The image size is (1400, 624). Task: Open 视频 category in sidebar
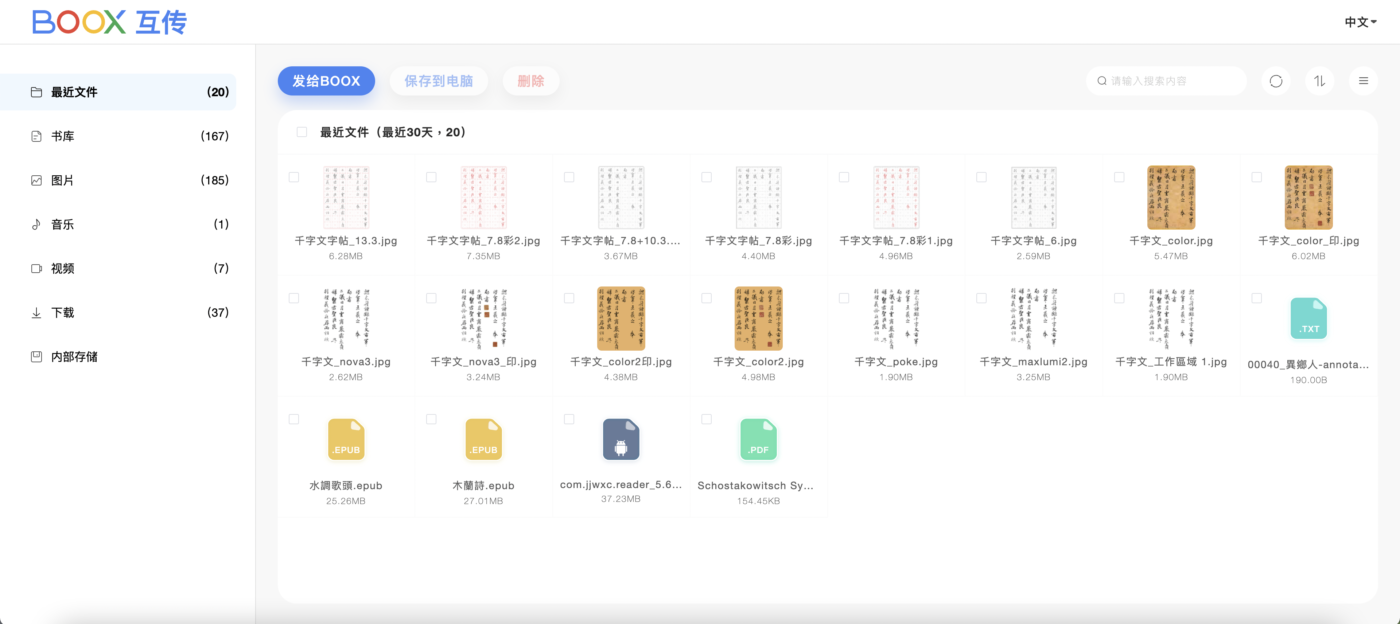coord(118,268)
